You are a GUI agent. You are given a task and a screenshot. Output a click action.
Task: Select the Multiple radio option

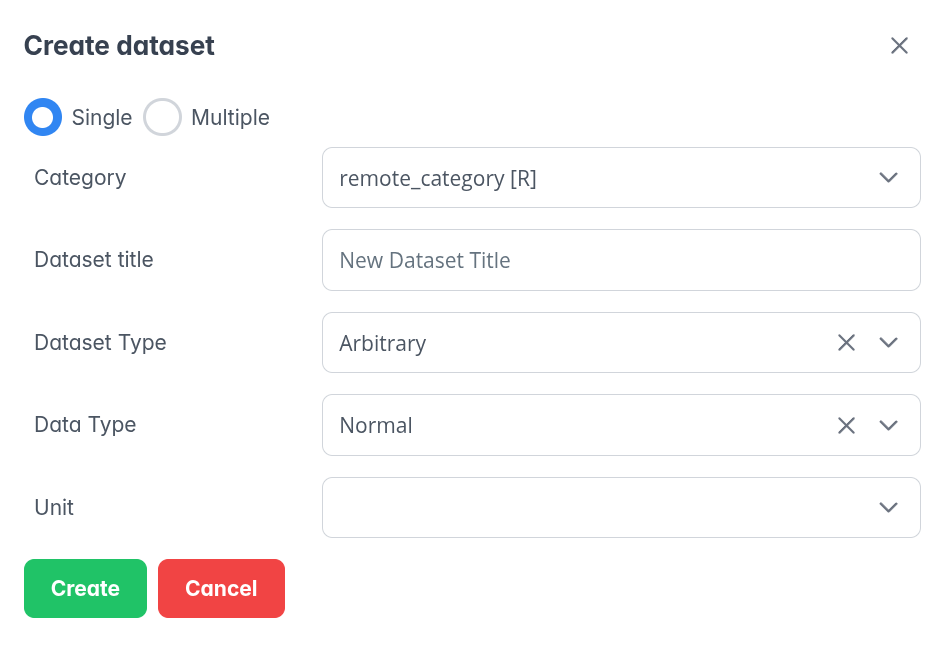coord(162,117)
